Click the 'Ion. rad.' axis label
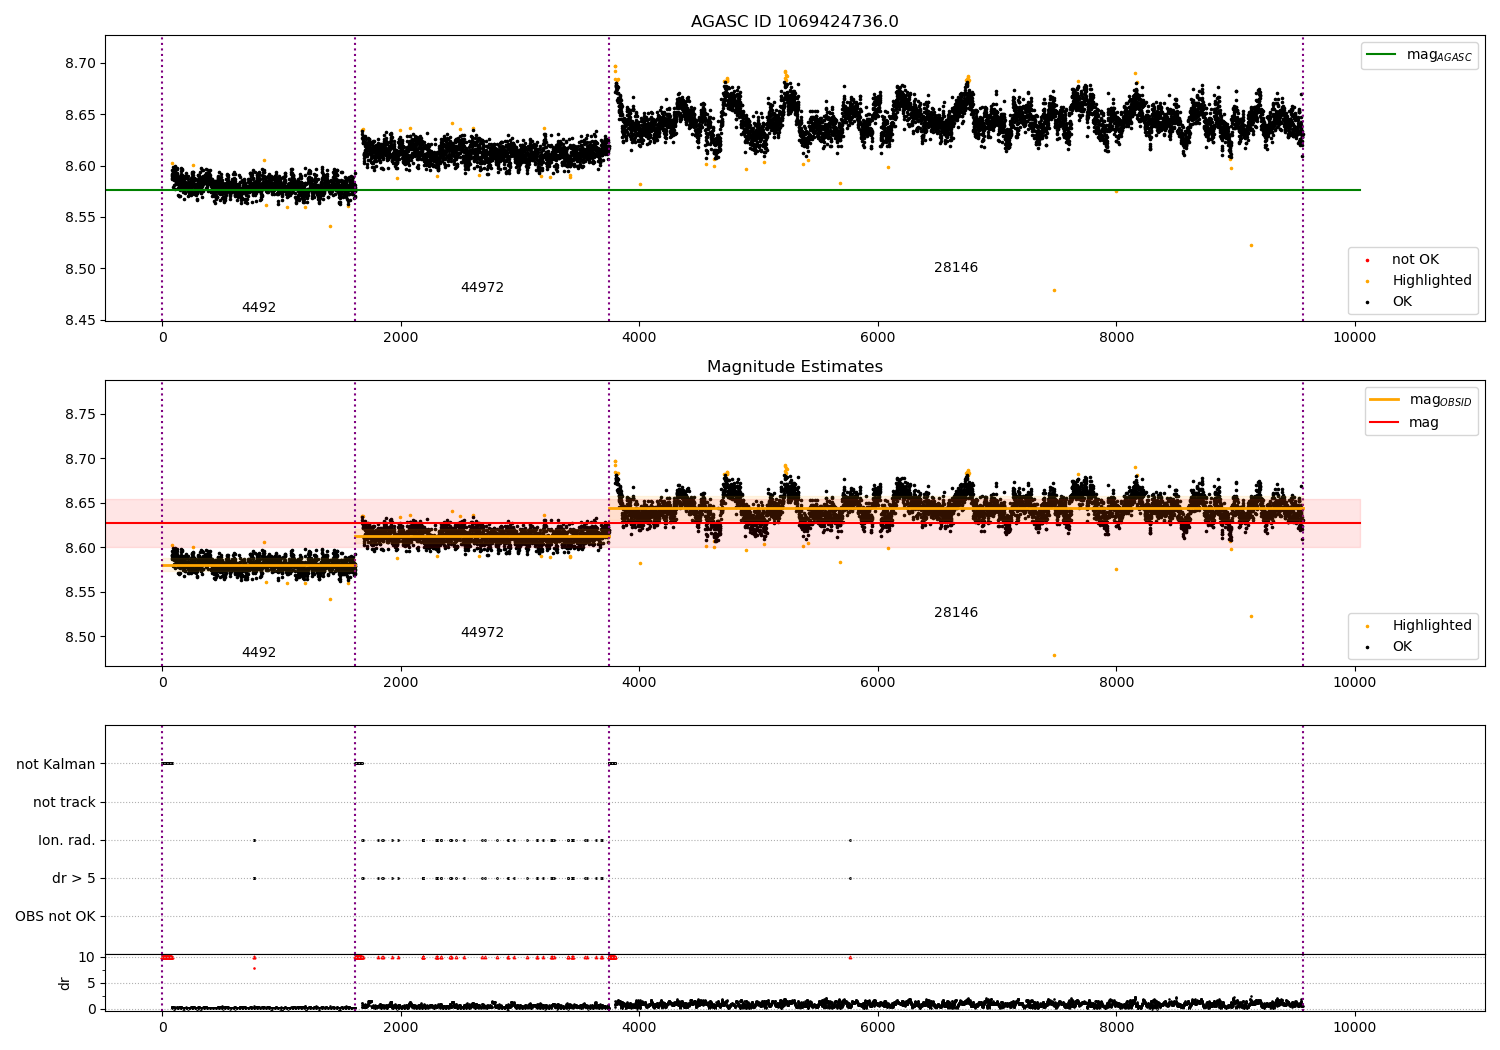 coord(67,840)
